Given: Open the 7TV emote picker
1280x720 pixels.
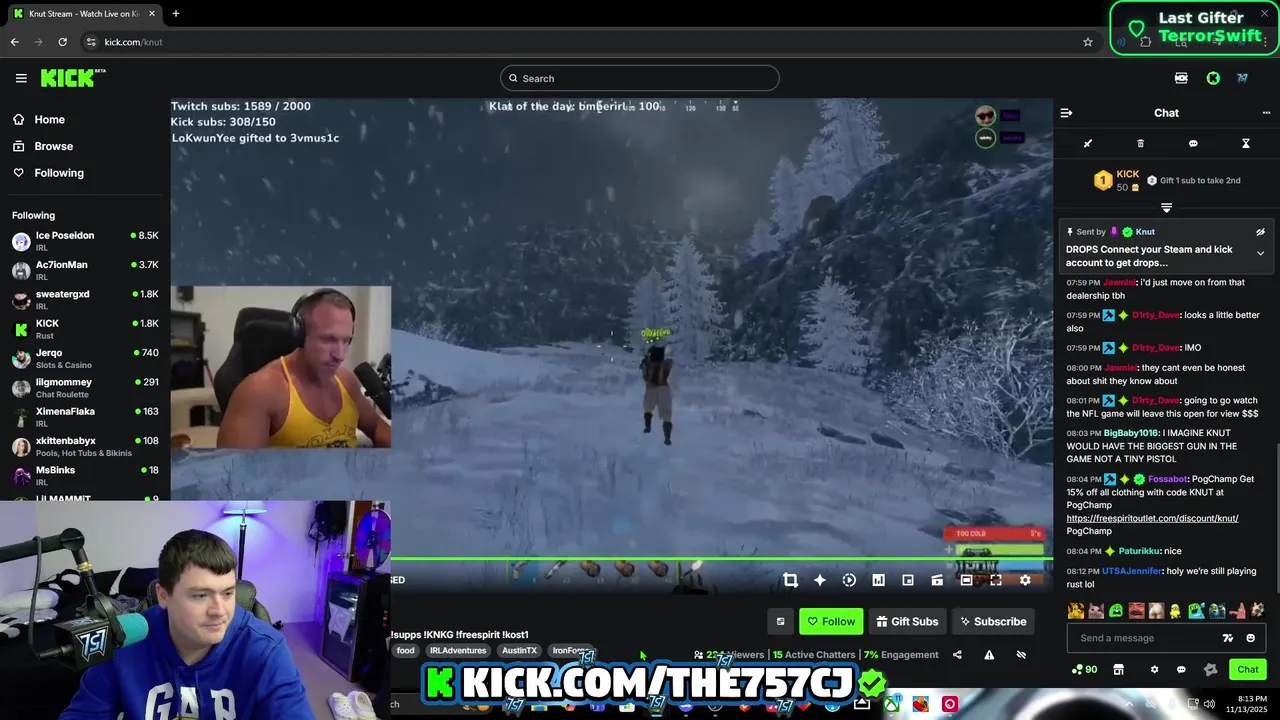Looking at the screenshot, I should [x=1228, y=638].
